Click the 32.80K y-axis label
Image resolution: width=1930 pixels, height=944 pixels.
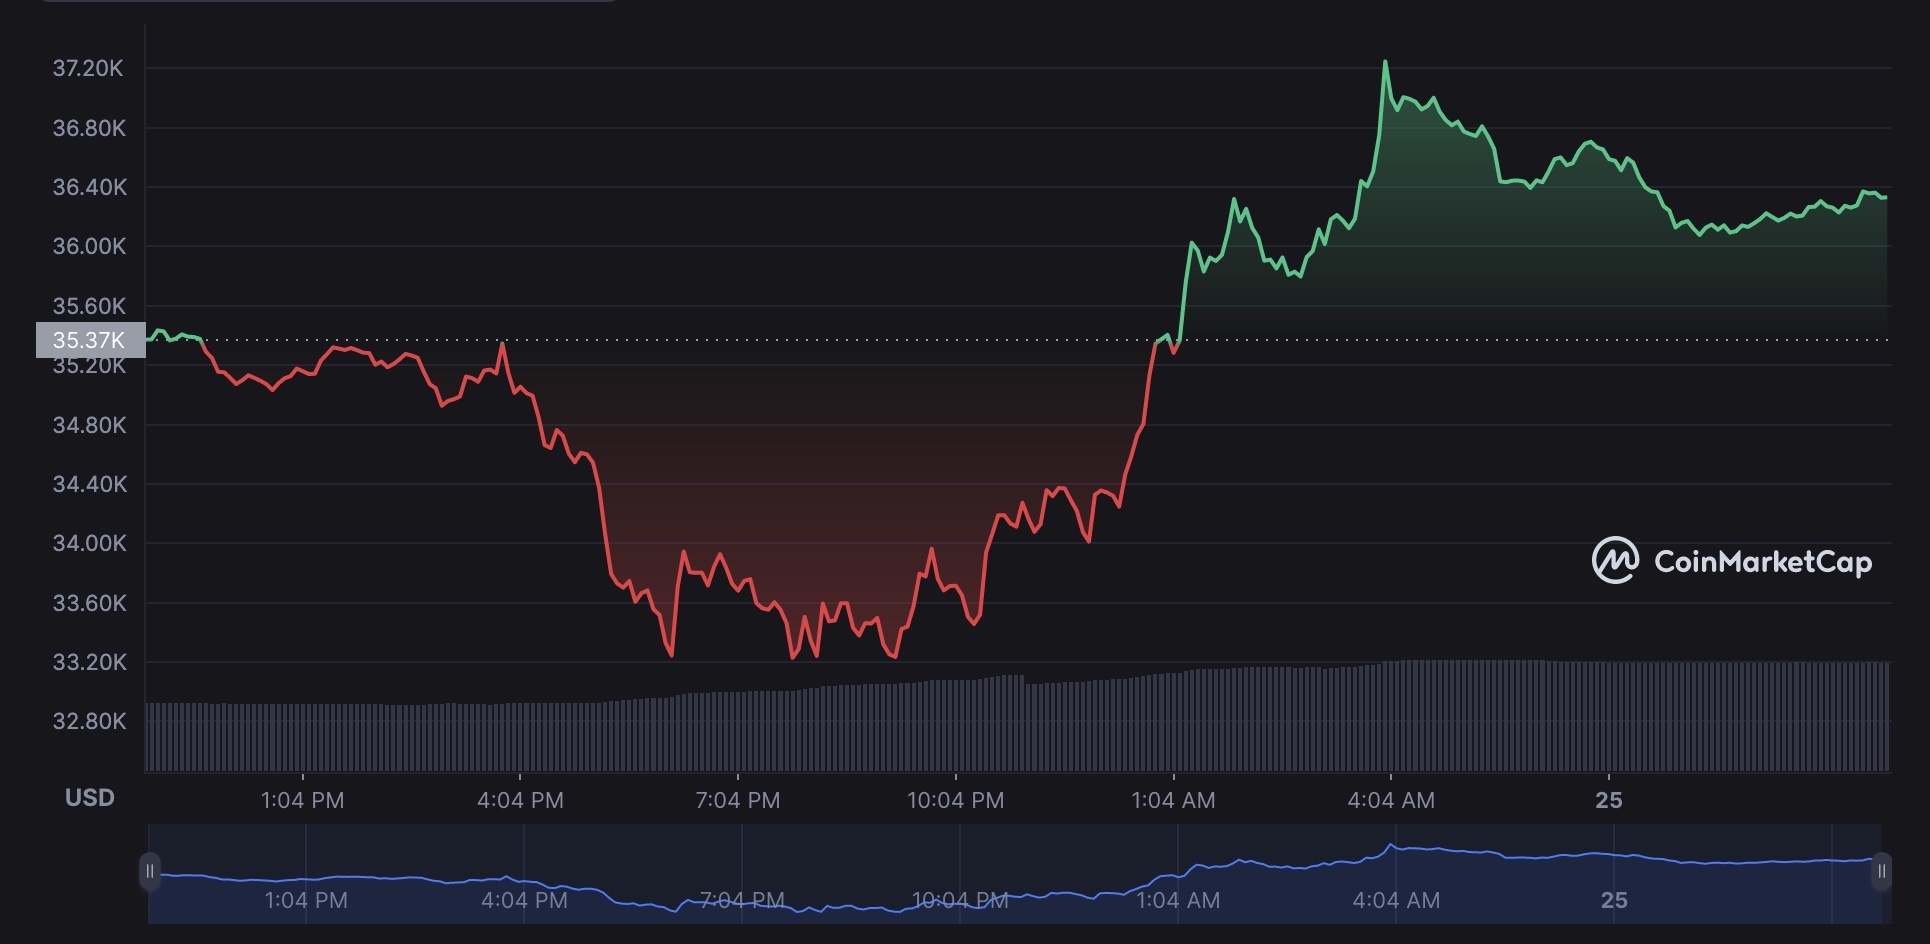(89, 721)
